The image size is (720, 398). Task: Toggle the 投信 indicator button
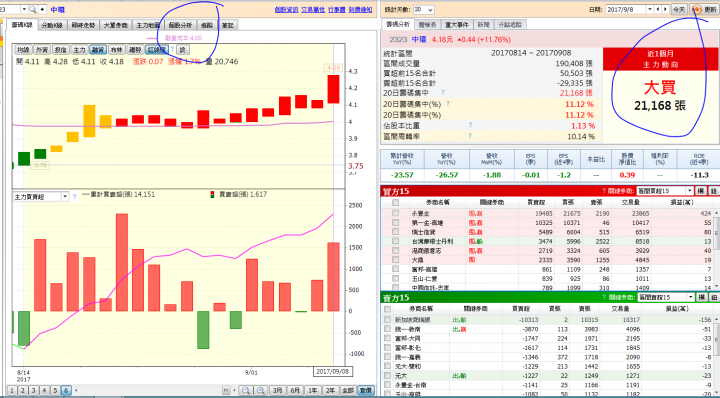[60, 50]
